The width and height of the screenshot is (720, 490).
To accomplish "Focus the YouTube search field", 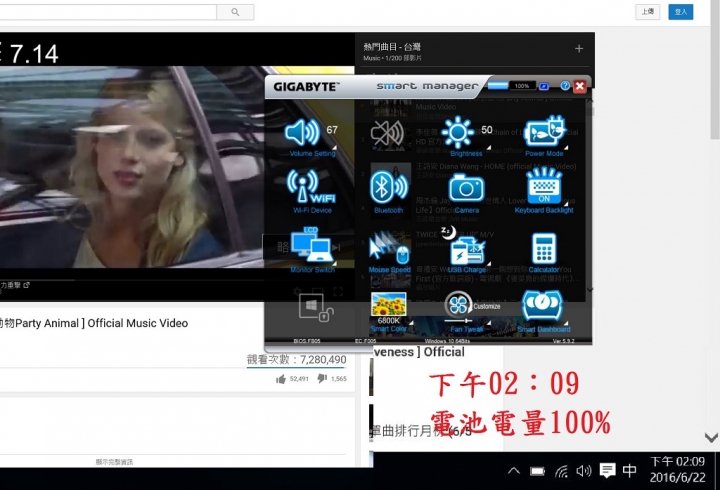I will tap(108, 12).
